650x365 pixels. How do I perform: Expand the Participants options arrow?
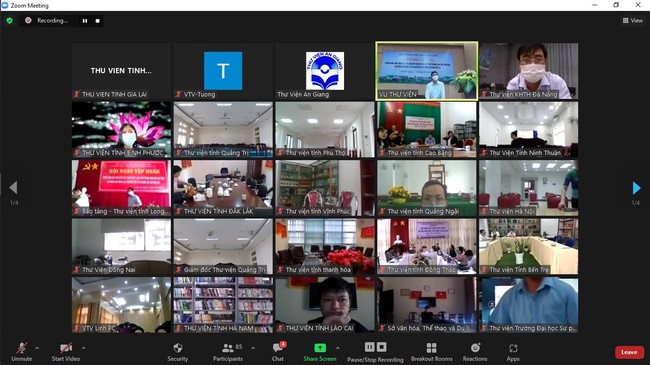253,348
